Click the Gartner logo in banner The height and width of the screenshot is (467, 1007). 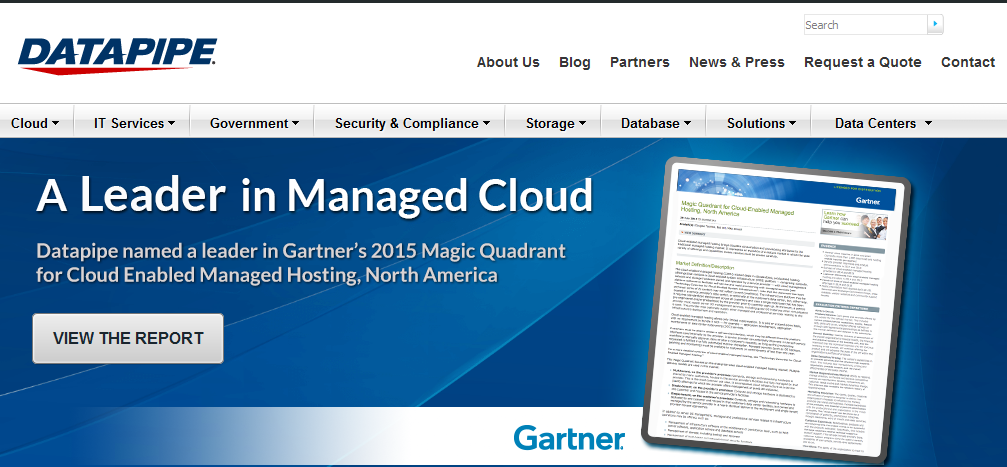pos(568,437)
